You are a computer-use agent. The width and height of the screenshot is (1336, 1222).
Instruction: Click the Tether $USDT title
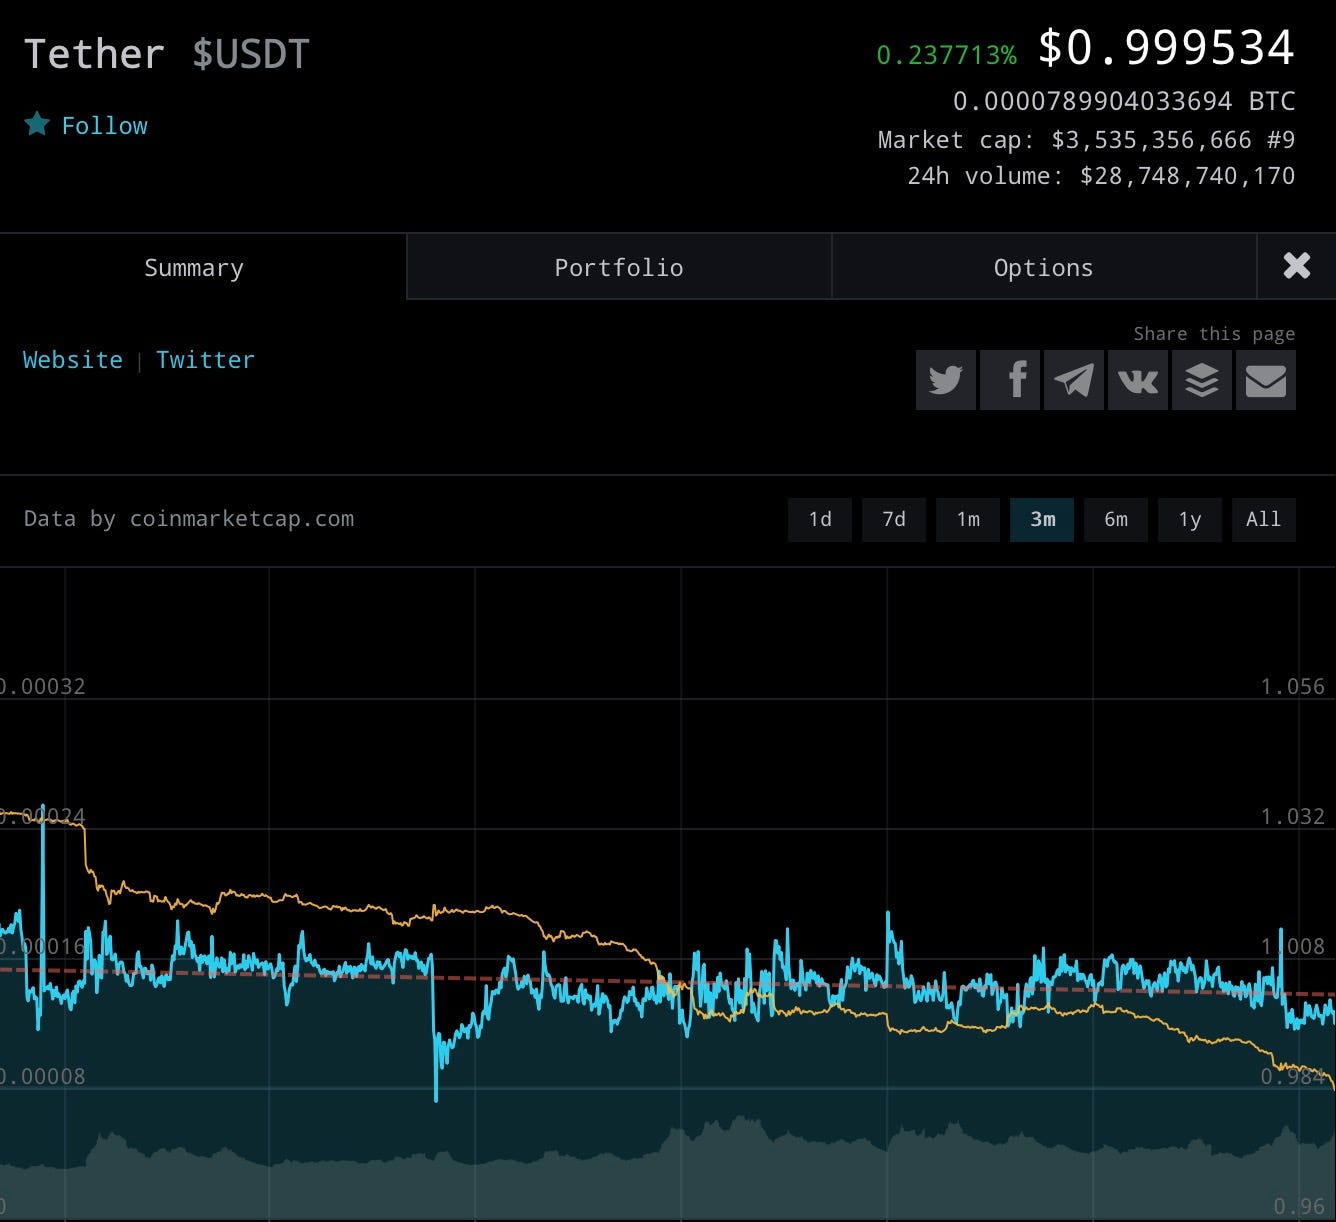[x=167, y=54]
